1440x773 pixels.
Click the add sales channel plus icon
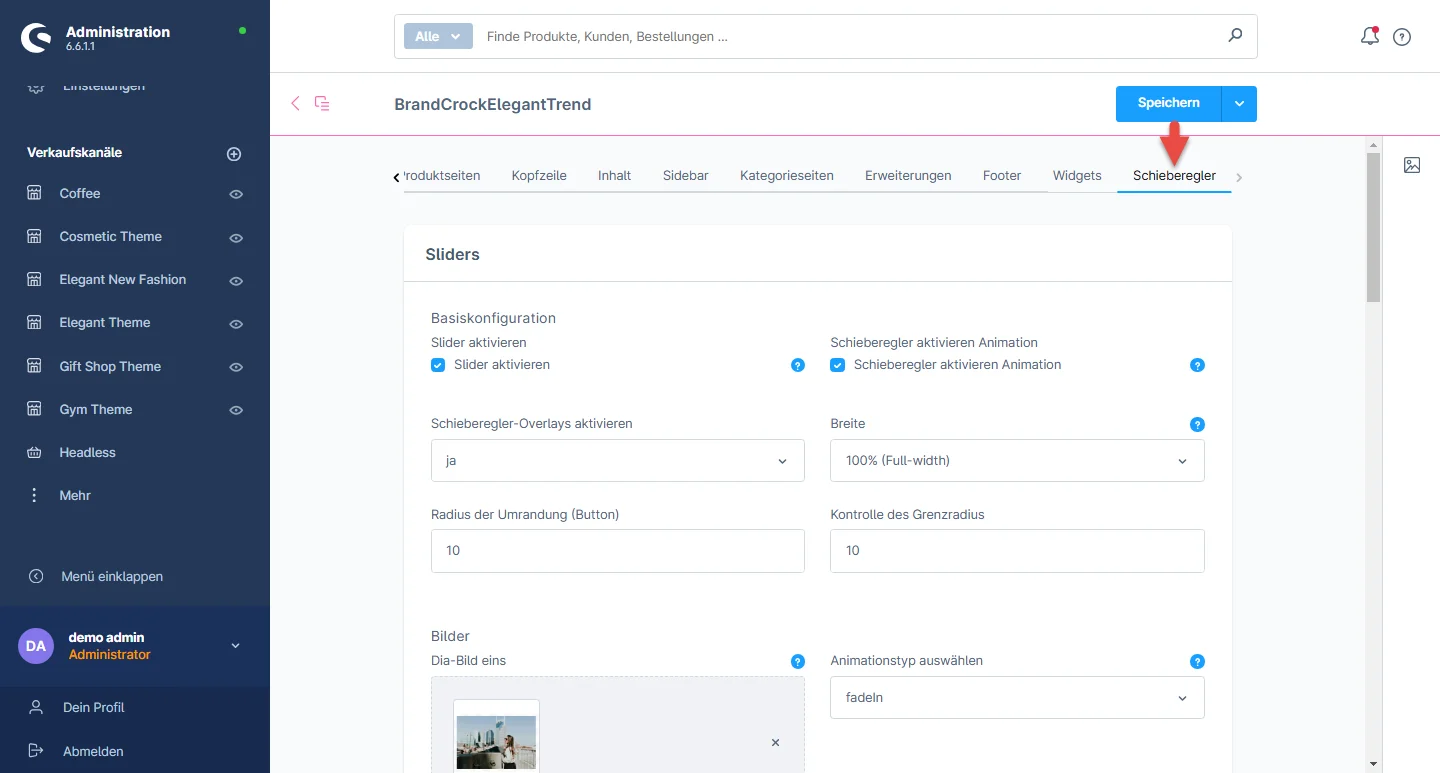click(234, 154)
